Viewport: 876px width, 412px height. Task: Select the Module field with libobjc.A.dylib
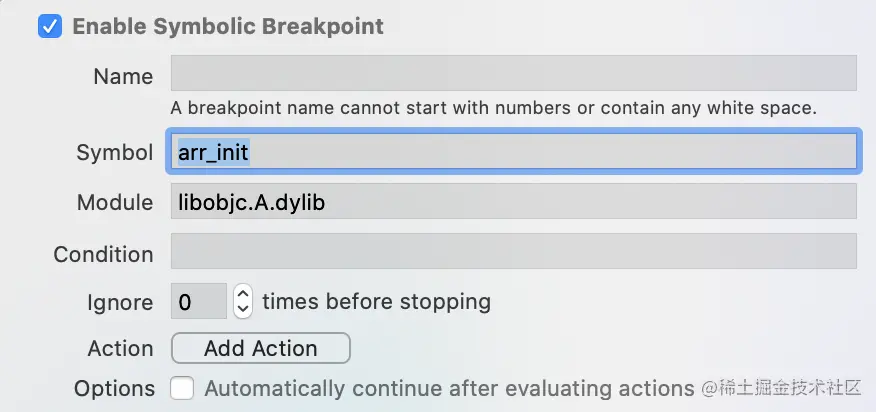coord(513,201)
